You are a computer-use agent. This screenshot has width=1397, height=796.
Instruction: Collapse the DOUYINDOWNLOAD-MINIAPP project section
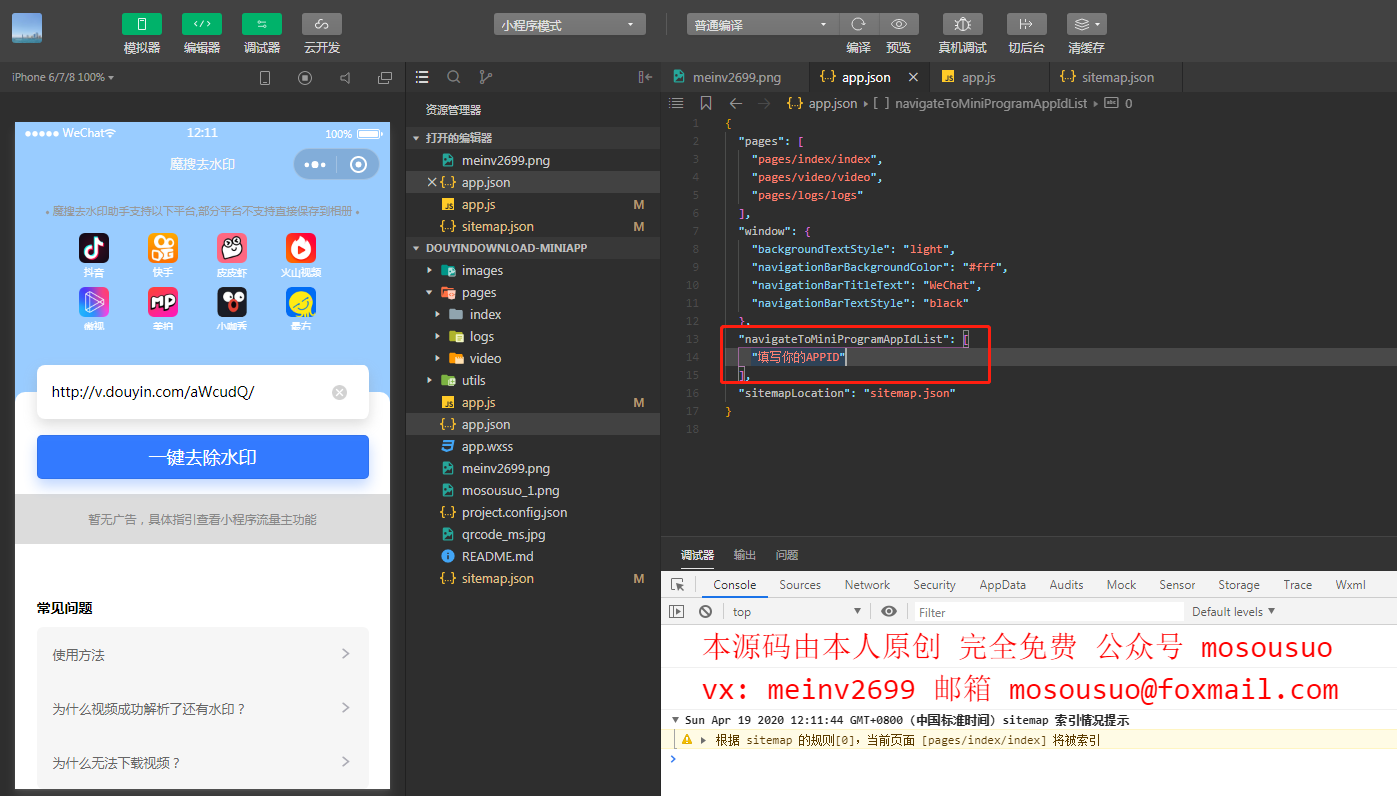pyautogui.click(x=533, y=248)
